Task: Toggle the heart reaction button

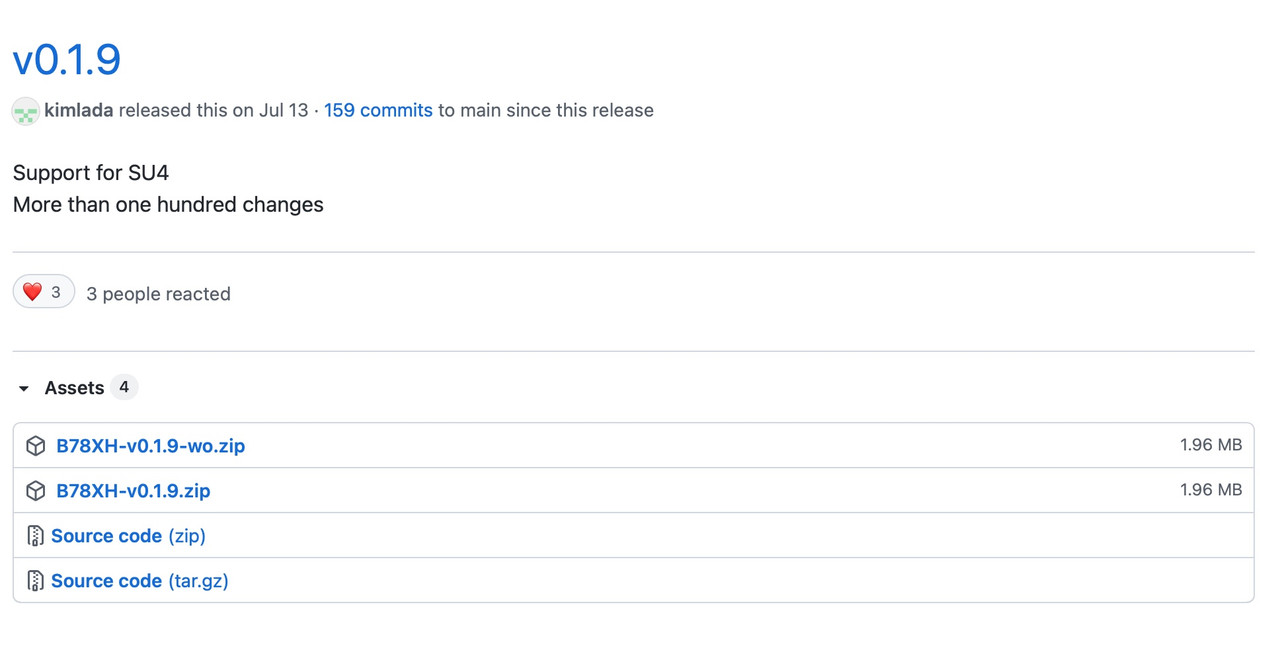Action: coord(44,292)
